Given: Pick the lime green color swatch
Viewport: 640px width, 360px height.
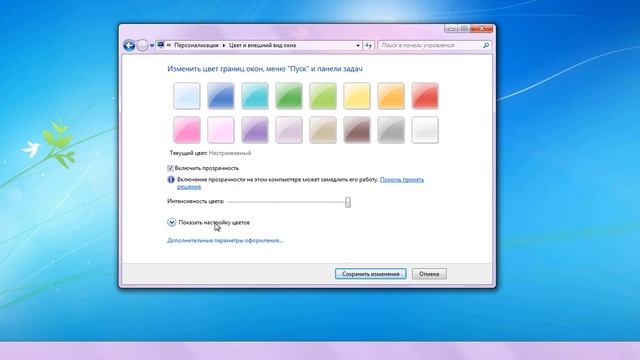Looking at the screenshot, I should tap(323, 96).
